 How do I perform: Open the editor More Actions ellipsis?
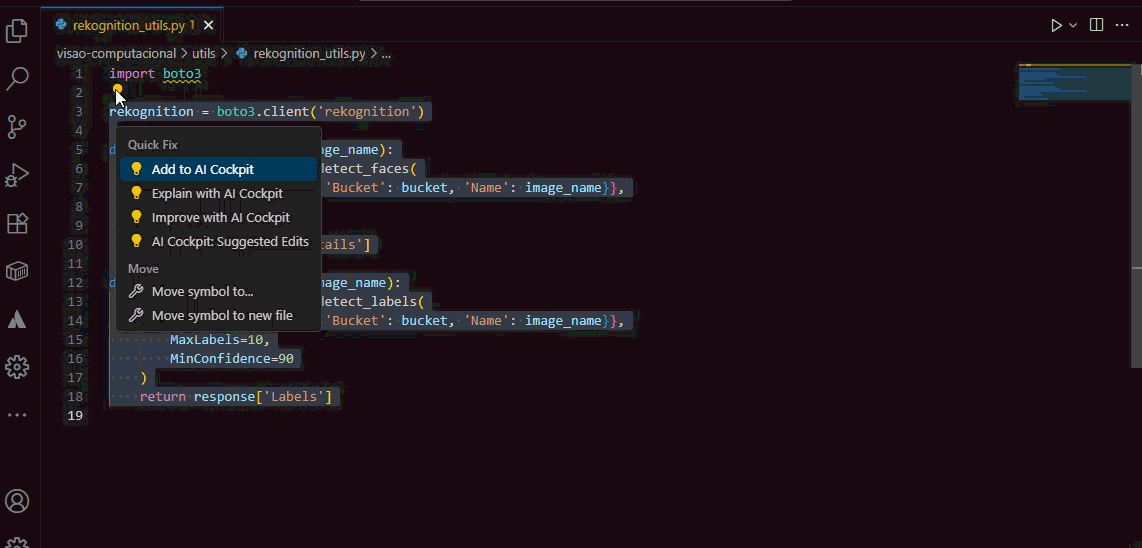click(1124, 25)
